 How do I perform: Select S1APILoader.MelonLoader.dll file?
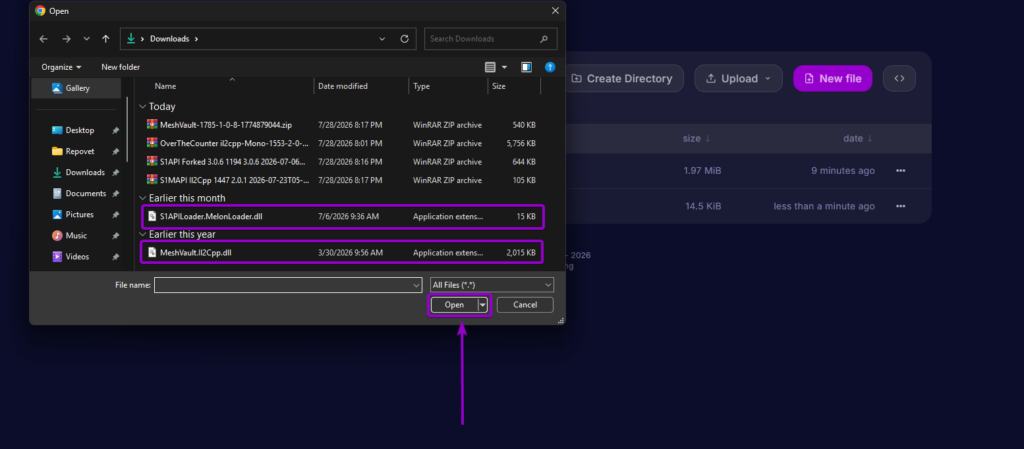pos(342,217)
